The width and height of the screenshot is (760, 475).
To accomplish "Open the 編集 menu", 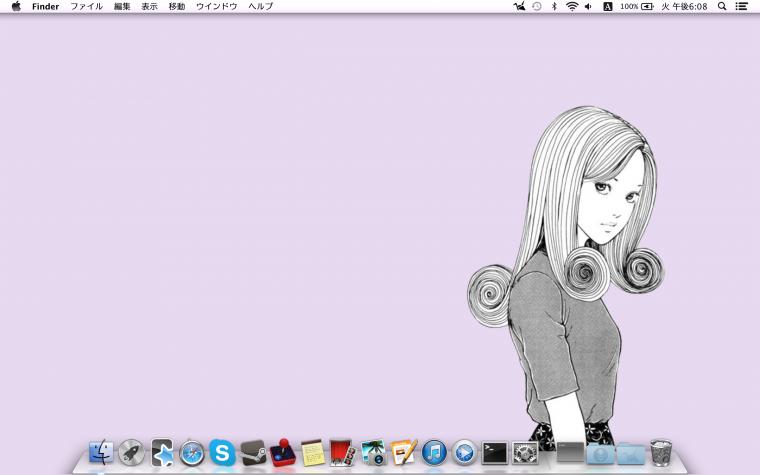I will tap(122, 6).
